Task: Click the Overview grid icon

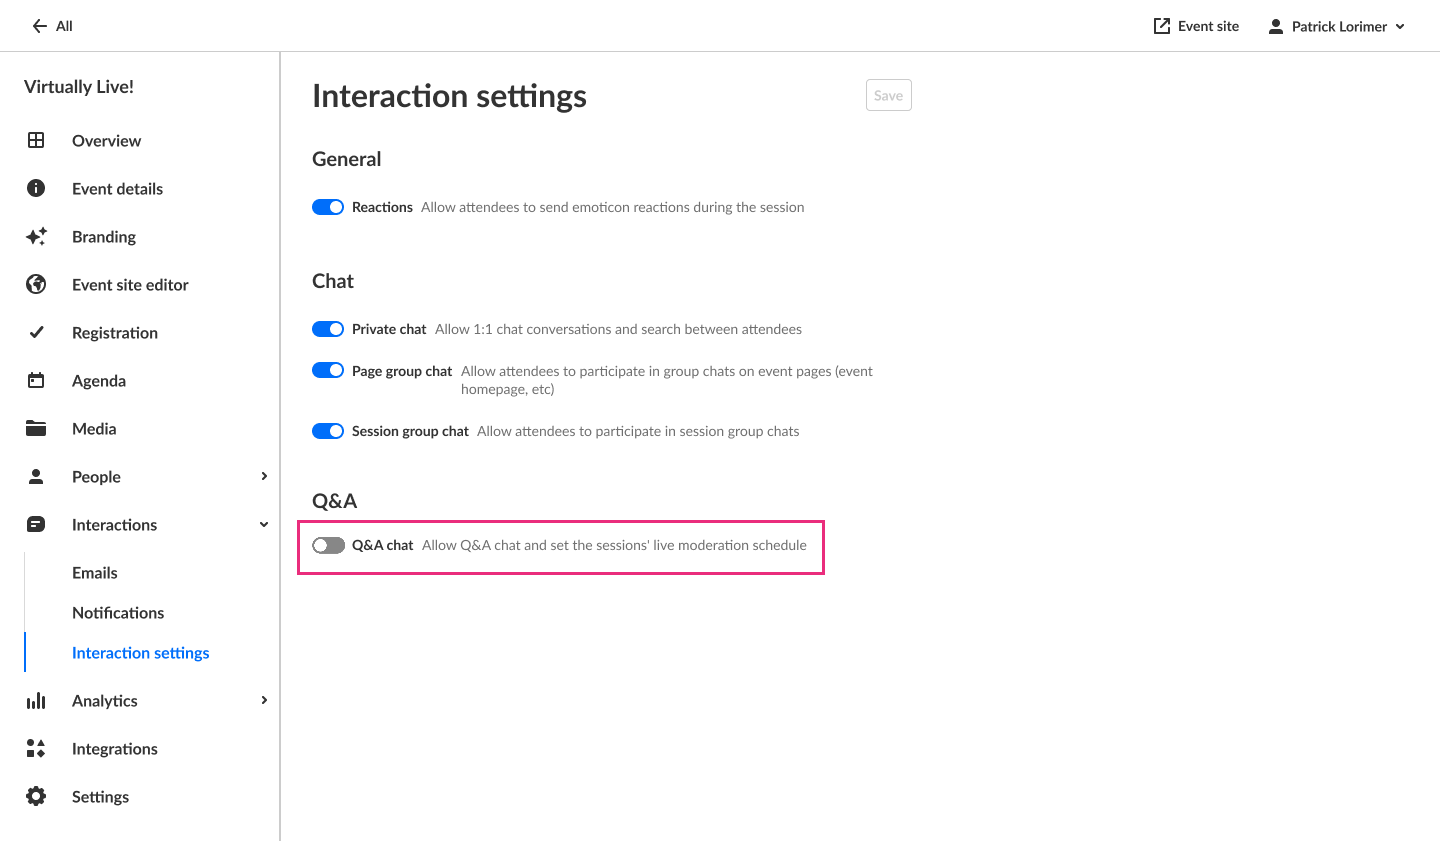Action: tap(36, 140)
